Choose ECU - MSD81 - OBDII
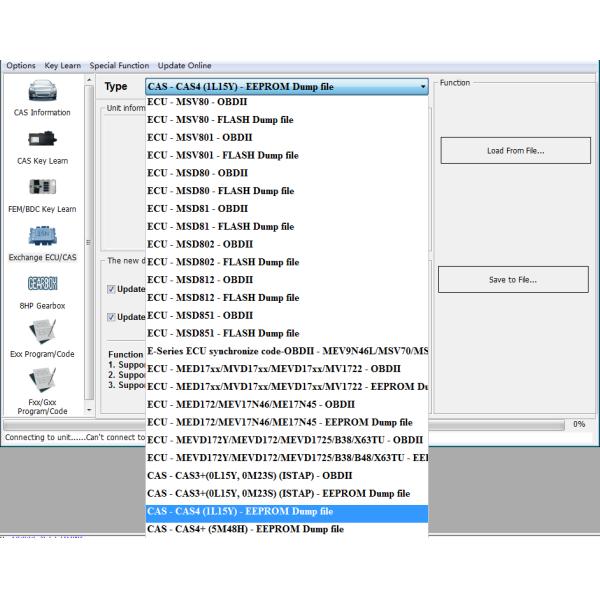 click(x=287, y=209)
